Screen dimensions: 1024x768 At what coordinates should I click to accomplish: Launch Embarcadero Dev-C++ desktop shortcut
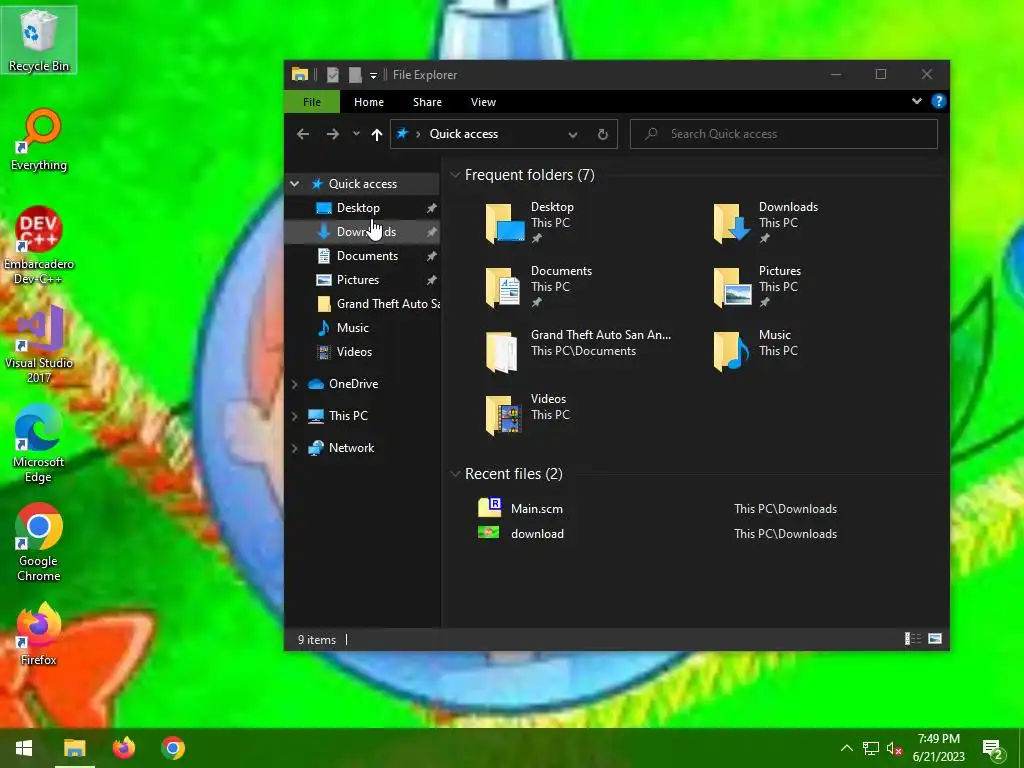39,246
